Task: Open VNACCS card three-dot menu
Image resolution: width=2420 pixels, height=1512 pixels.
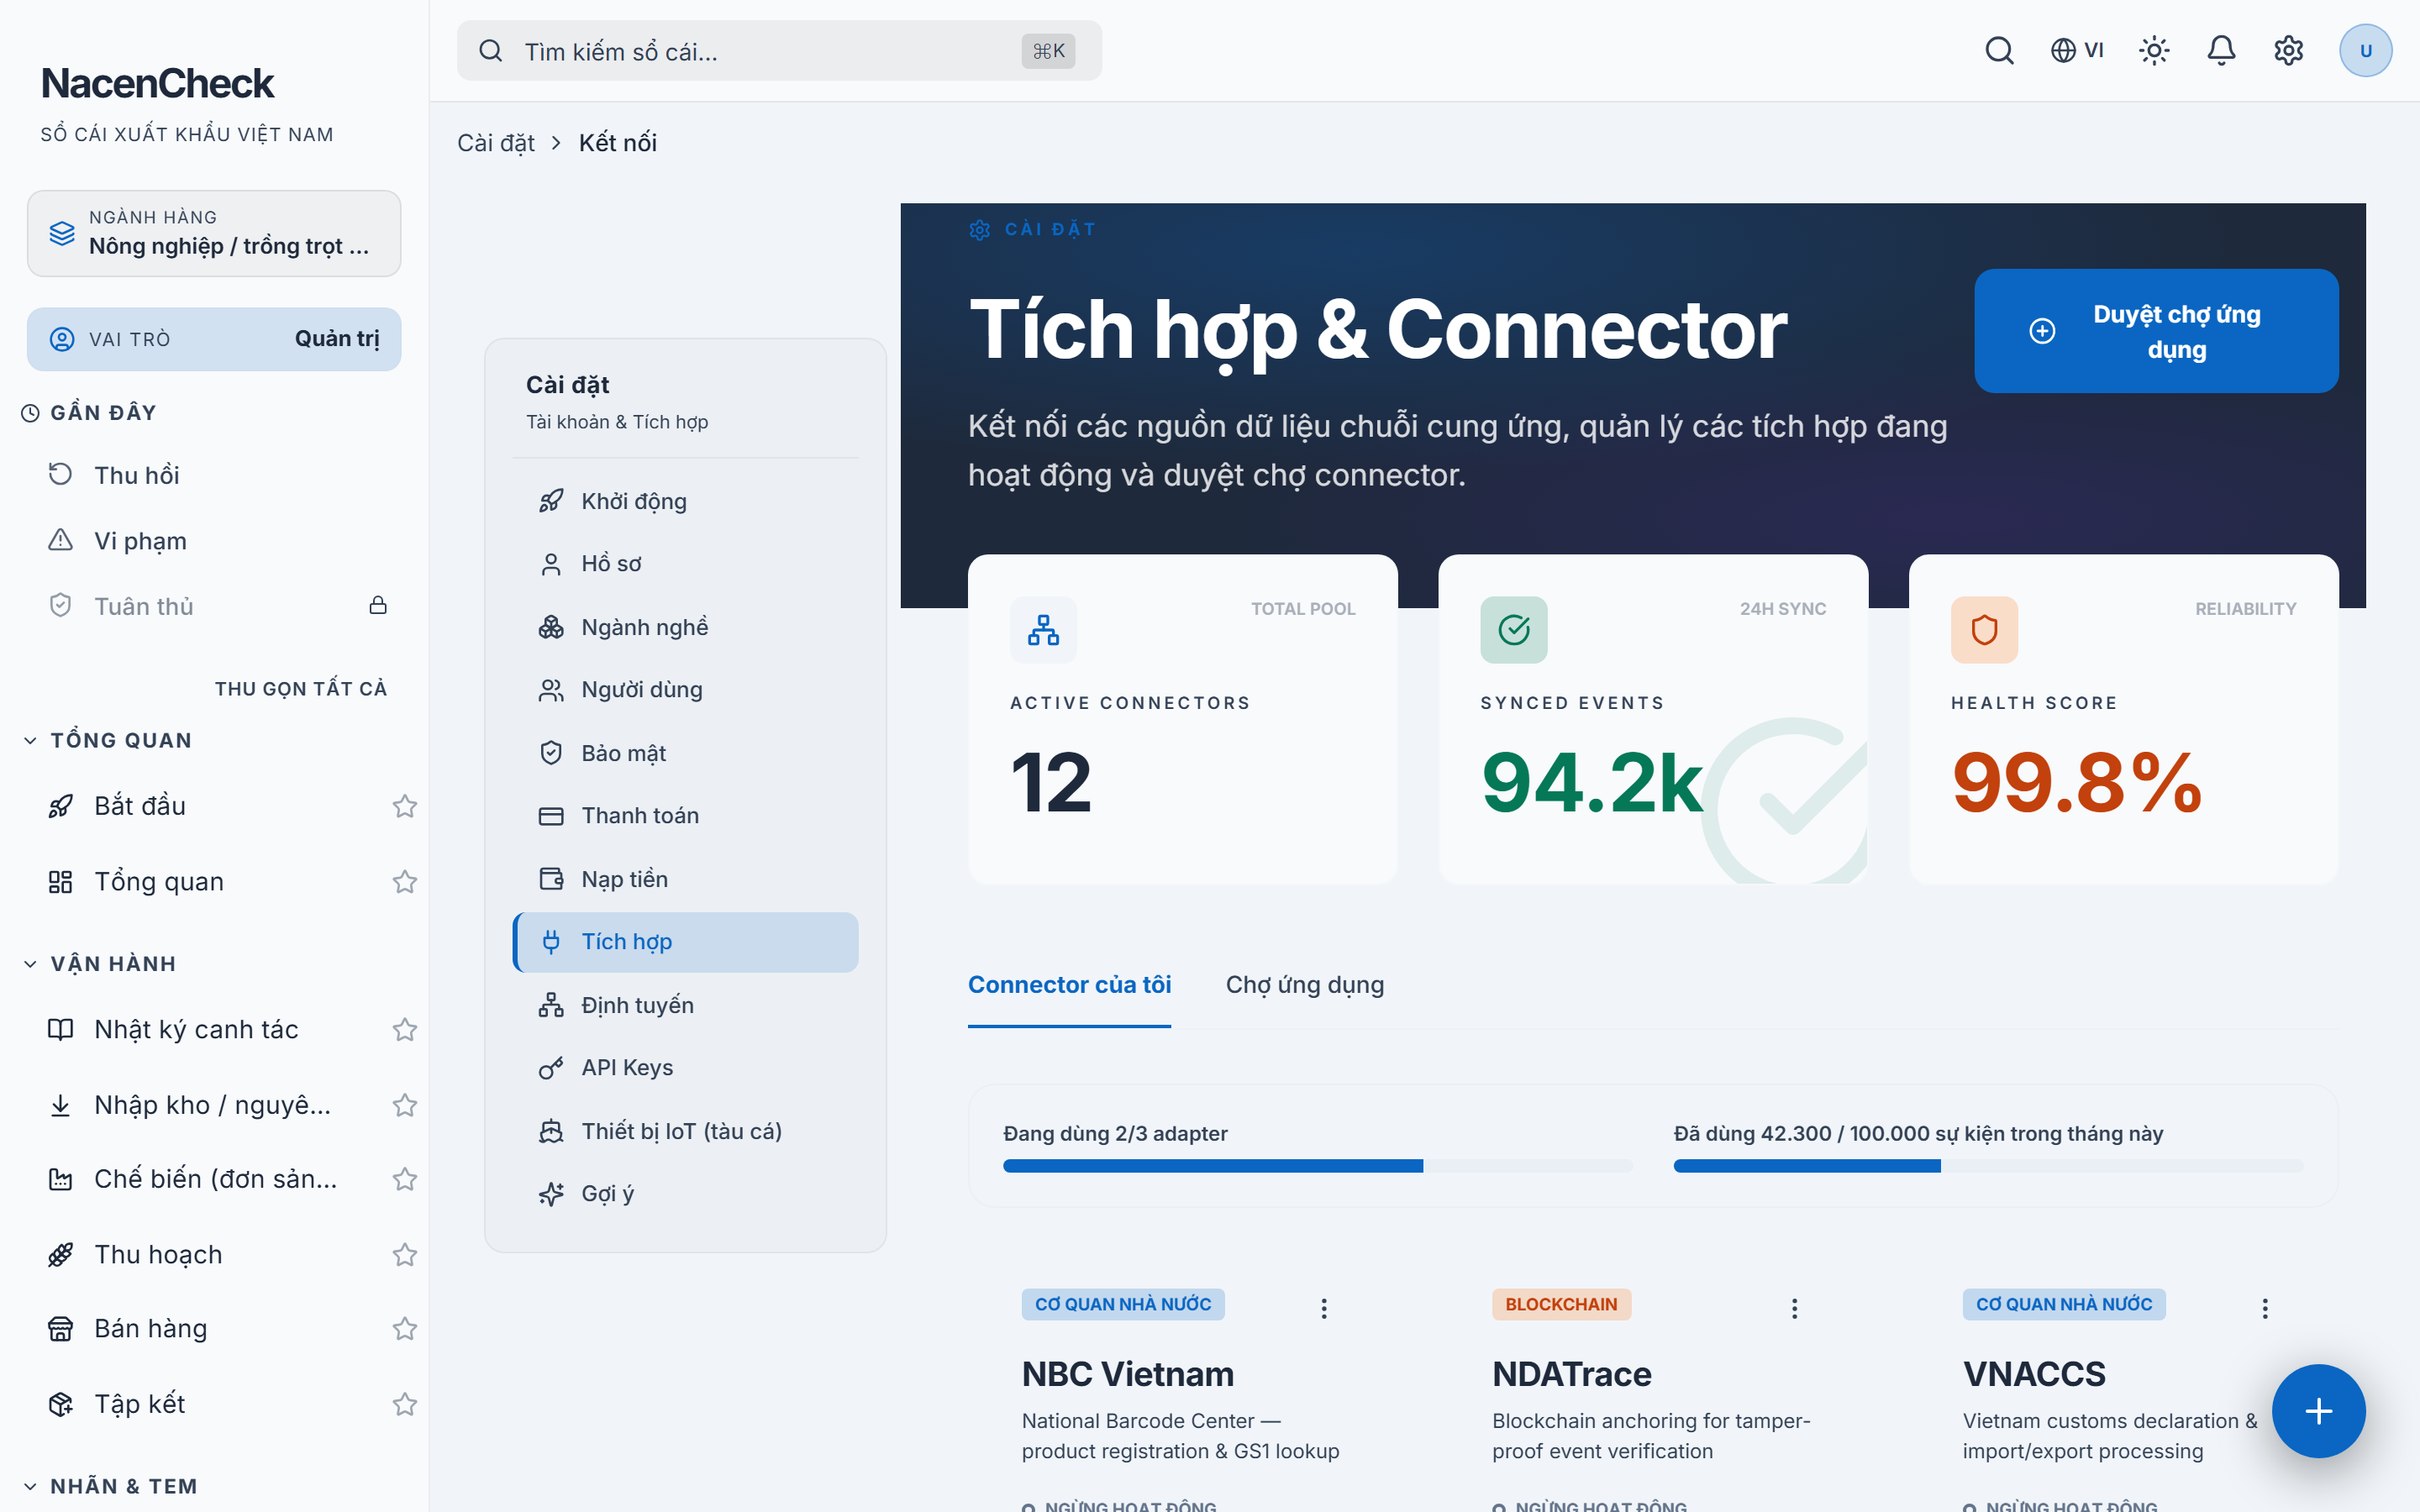Action: point(2265,1309)
